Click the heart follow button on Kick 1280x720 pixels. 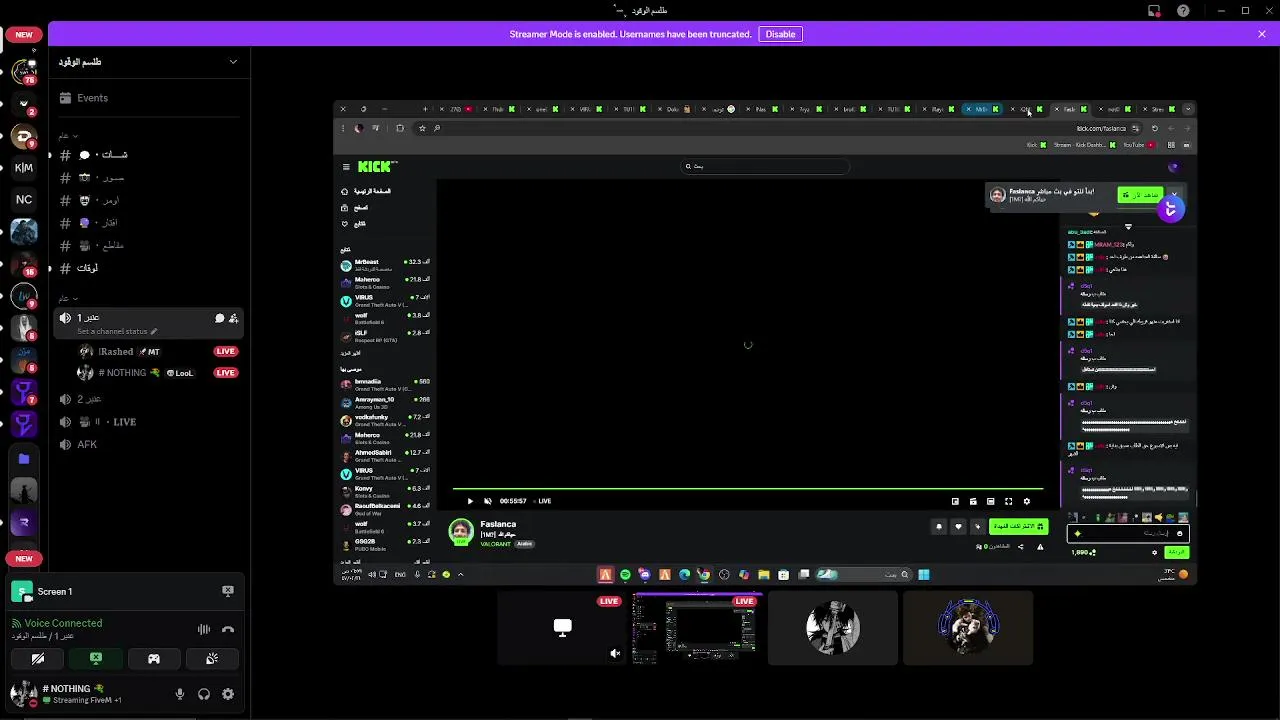coord(958,526)
